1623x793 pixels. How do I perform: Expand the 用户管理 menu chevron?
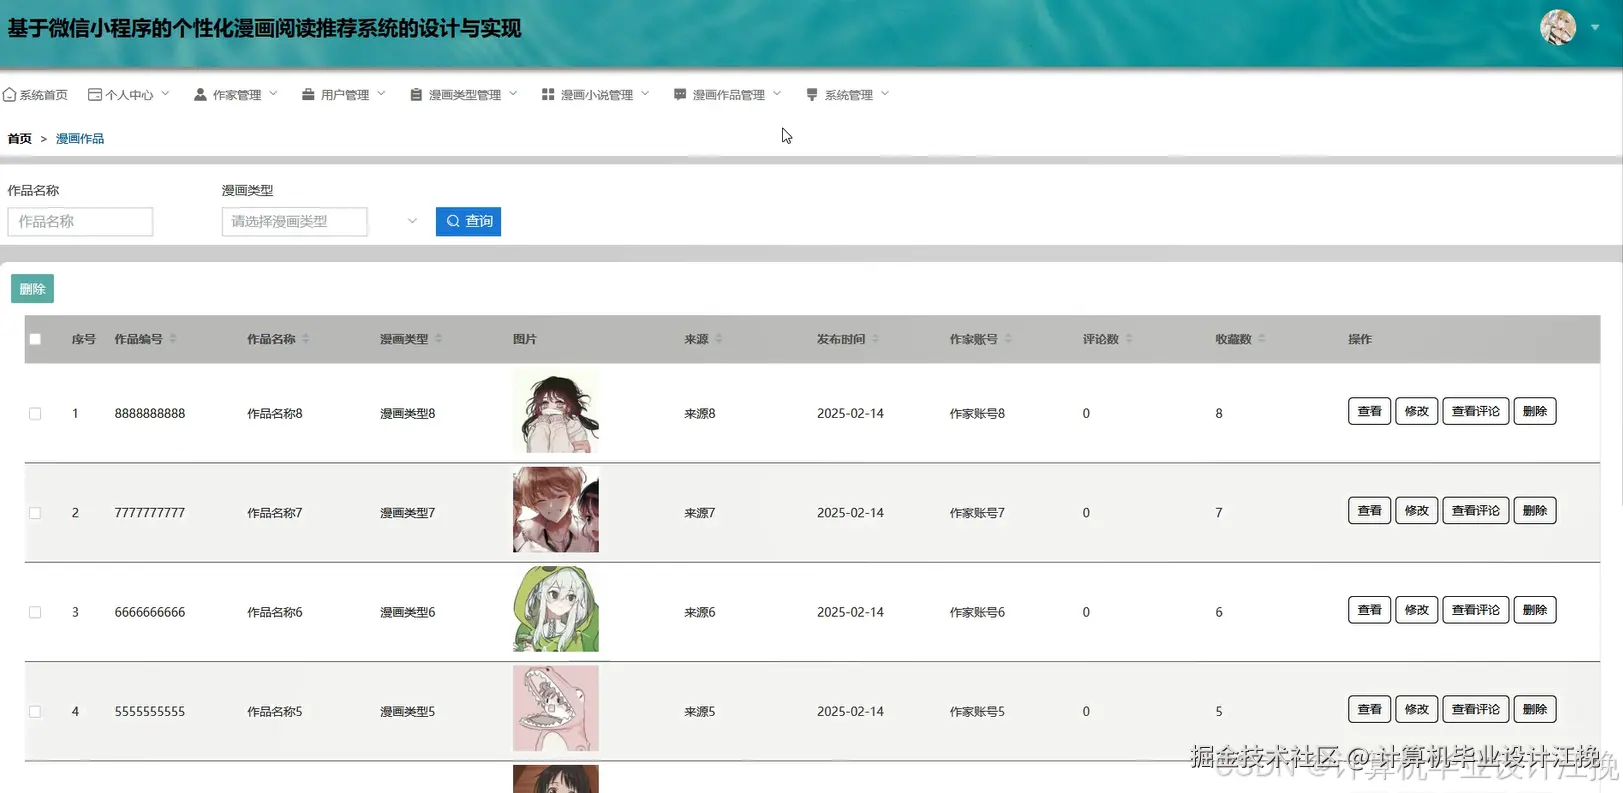(x=381, y=94)
